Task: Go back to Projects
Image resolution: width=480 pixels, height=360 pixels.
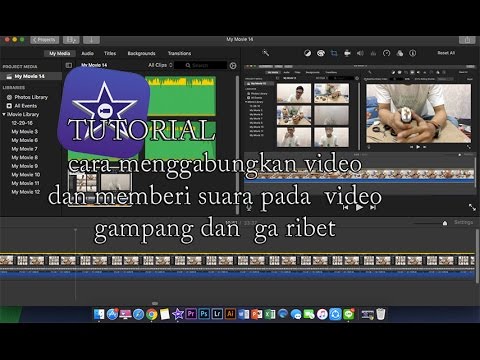Action: point(44,40)
